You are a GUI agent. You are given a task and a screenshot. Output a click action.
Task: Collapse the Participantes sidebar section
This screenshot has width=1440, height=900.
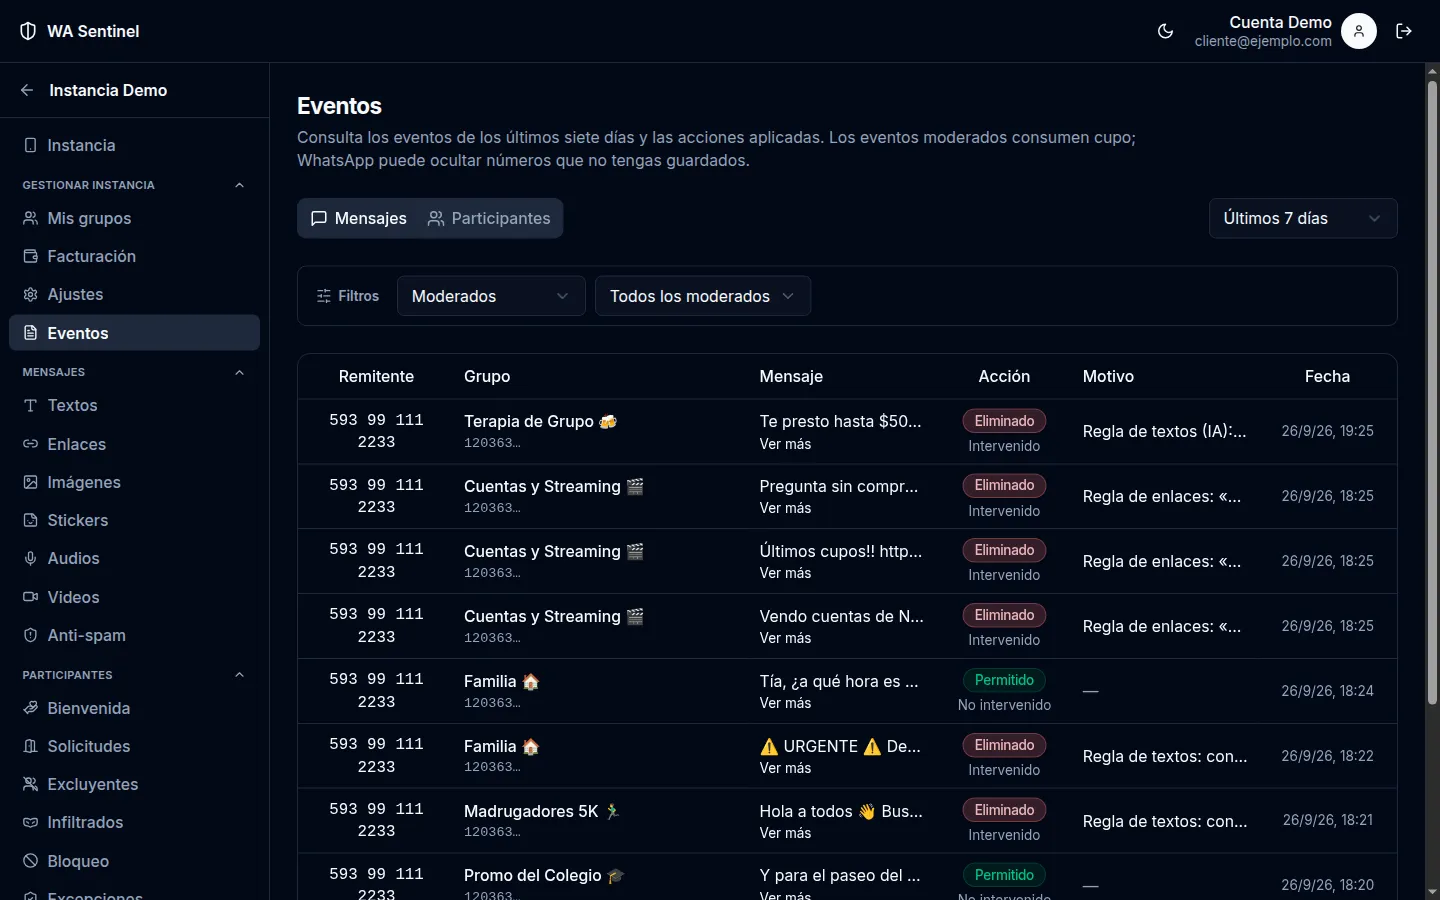239,675
